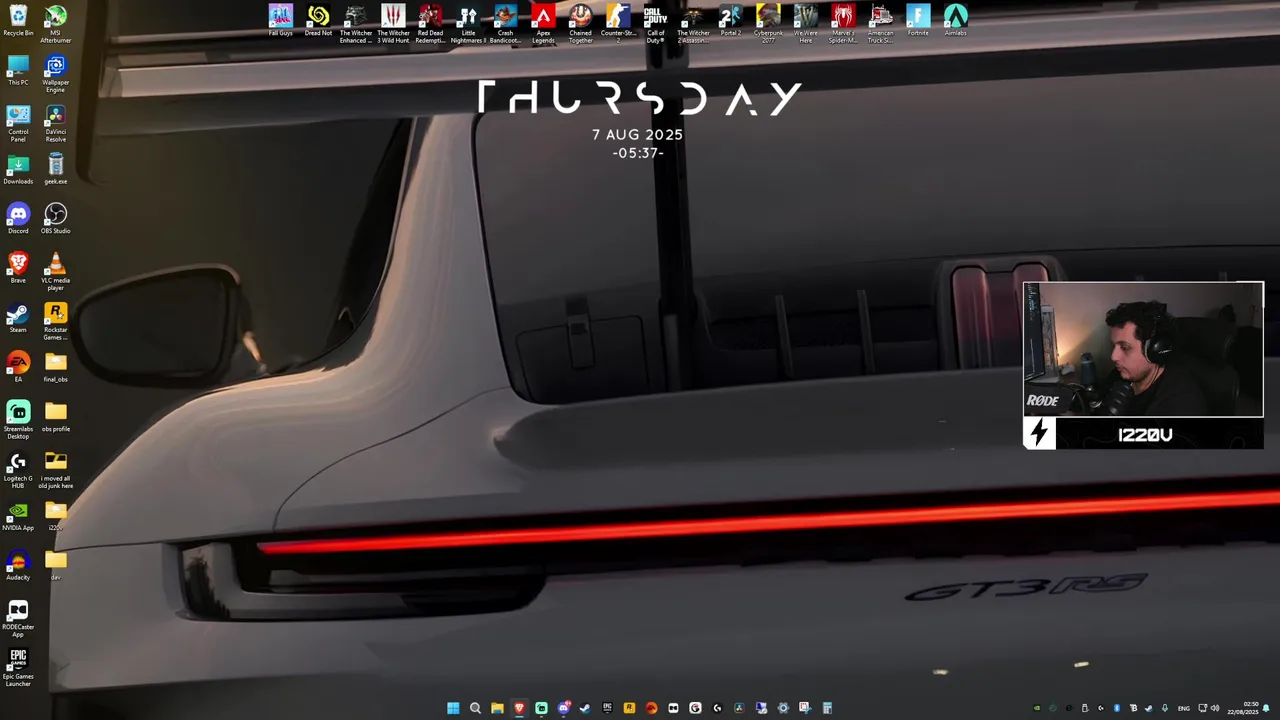Launch the EA app desktop shortcut
The width and height of the screenshot is (1280, 720).
(x=18, y=367)
